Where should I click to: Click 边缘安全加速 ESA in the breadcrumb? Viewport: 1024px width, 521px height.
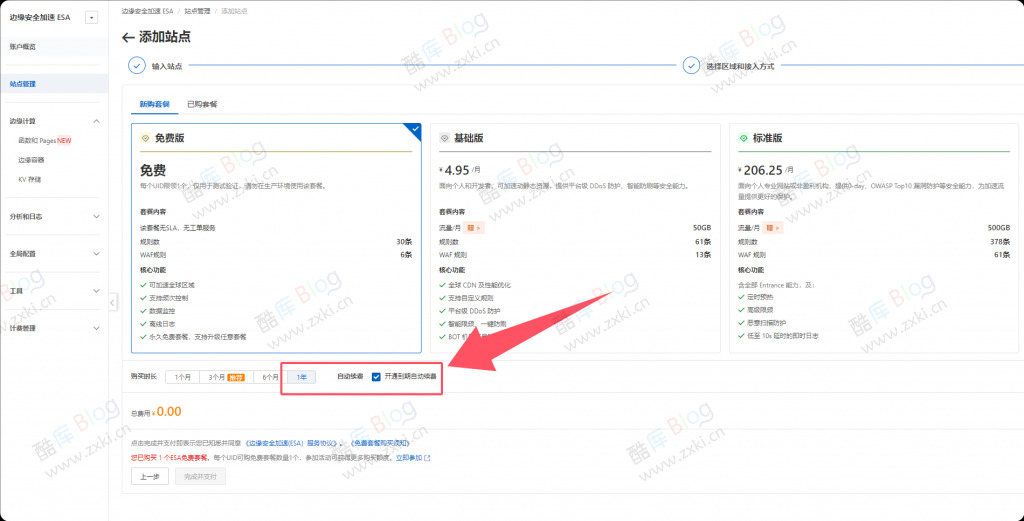coord(149,11)
